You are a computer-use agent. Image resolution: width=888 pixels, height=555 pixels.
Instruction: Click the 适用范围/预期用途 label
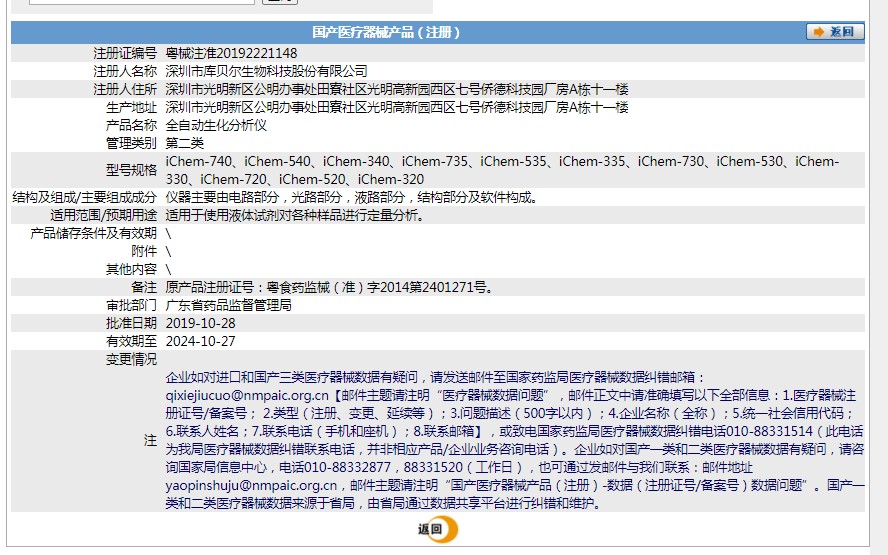[x=104, y=215]
